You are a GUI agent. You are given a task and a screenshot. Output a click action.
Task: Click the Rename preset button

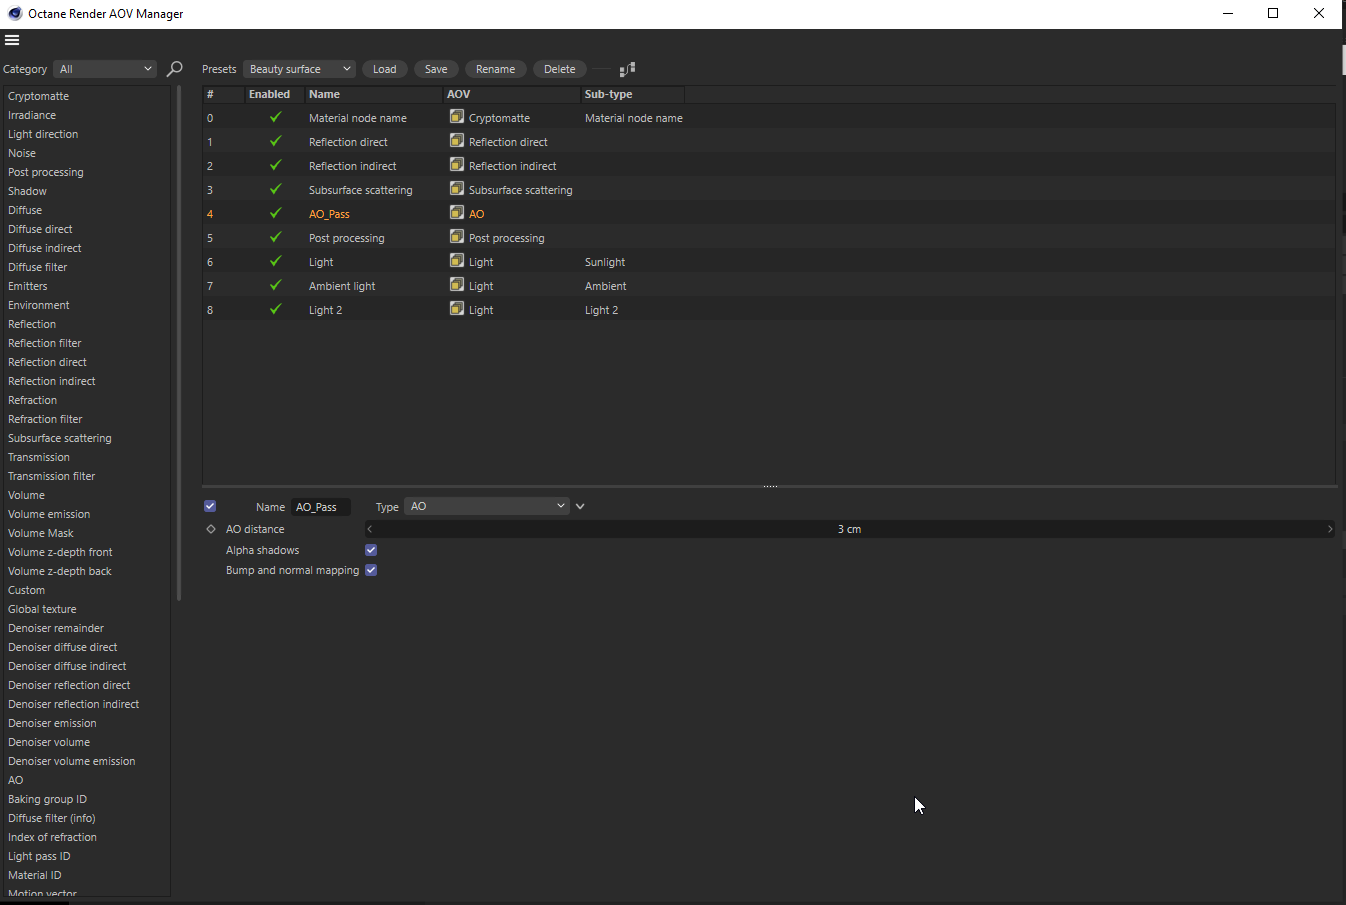click(496, 69)
